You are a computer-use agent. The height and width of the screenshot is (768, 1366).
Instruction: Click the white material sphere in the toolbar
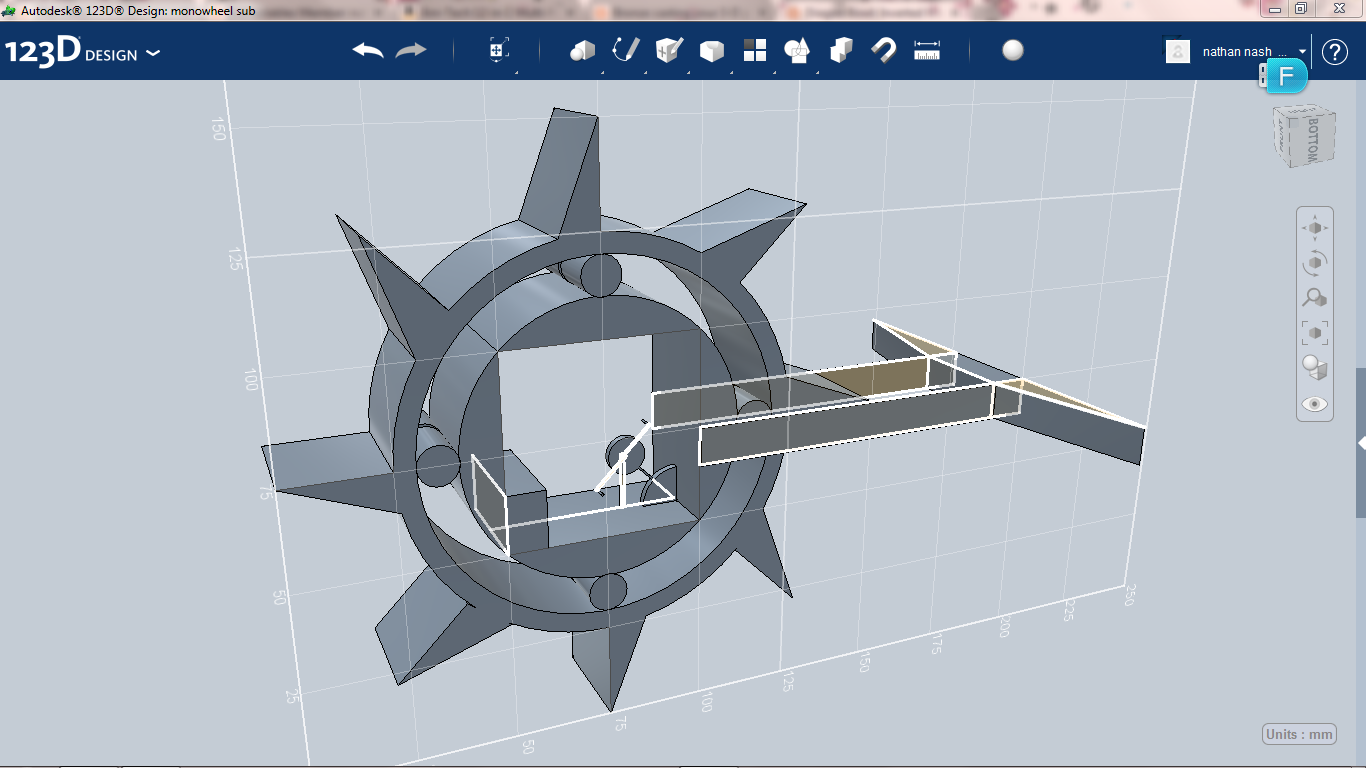click(x=1012, y=50)
